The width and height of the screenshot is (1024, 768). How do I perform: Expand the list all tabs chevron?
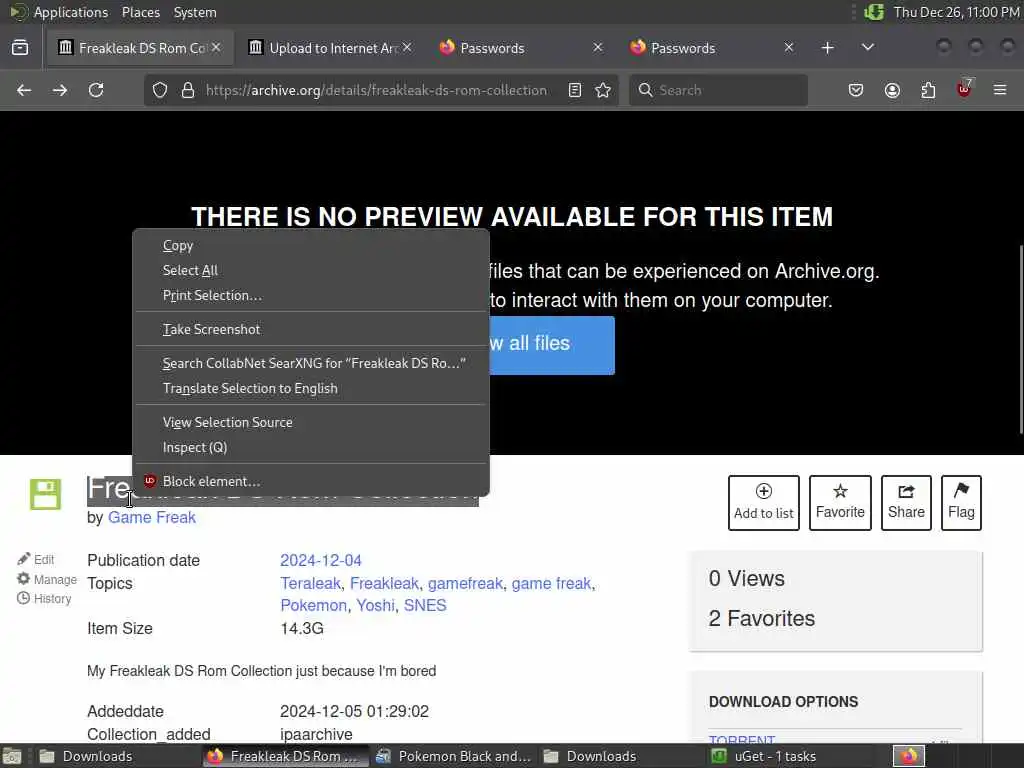click(x=868, y=48)
